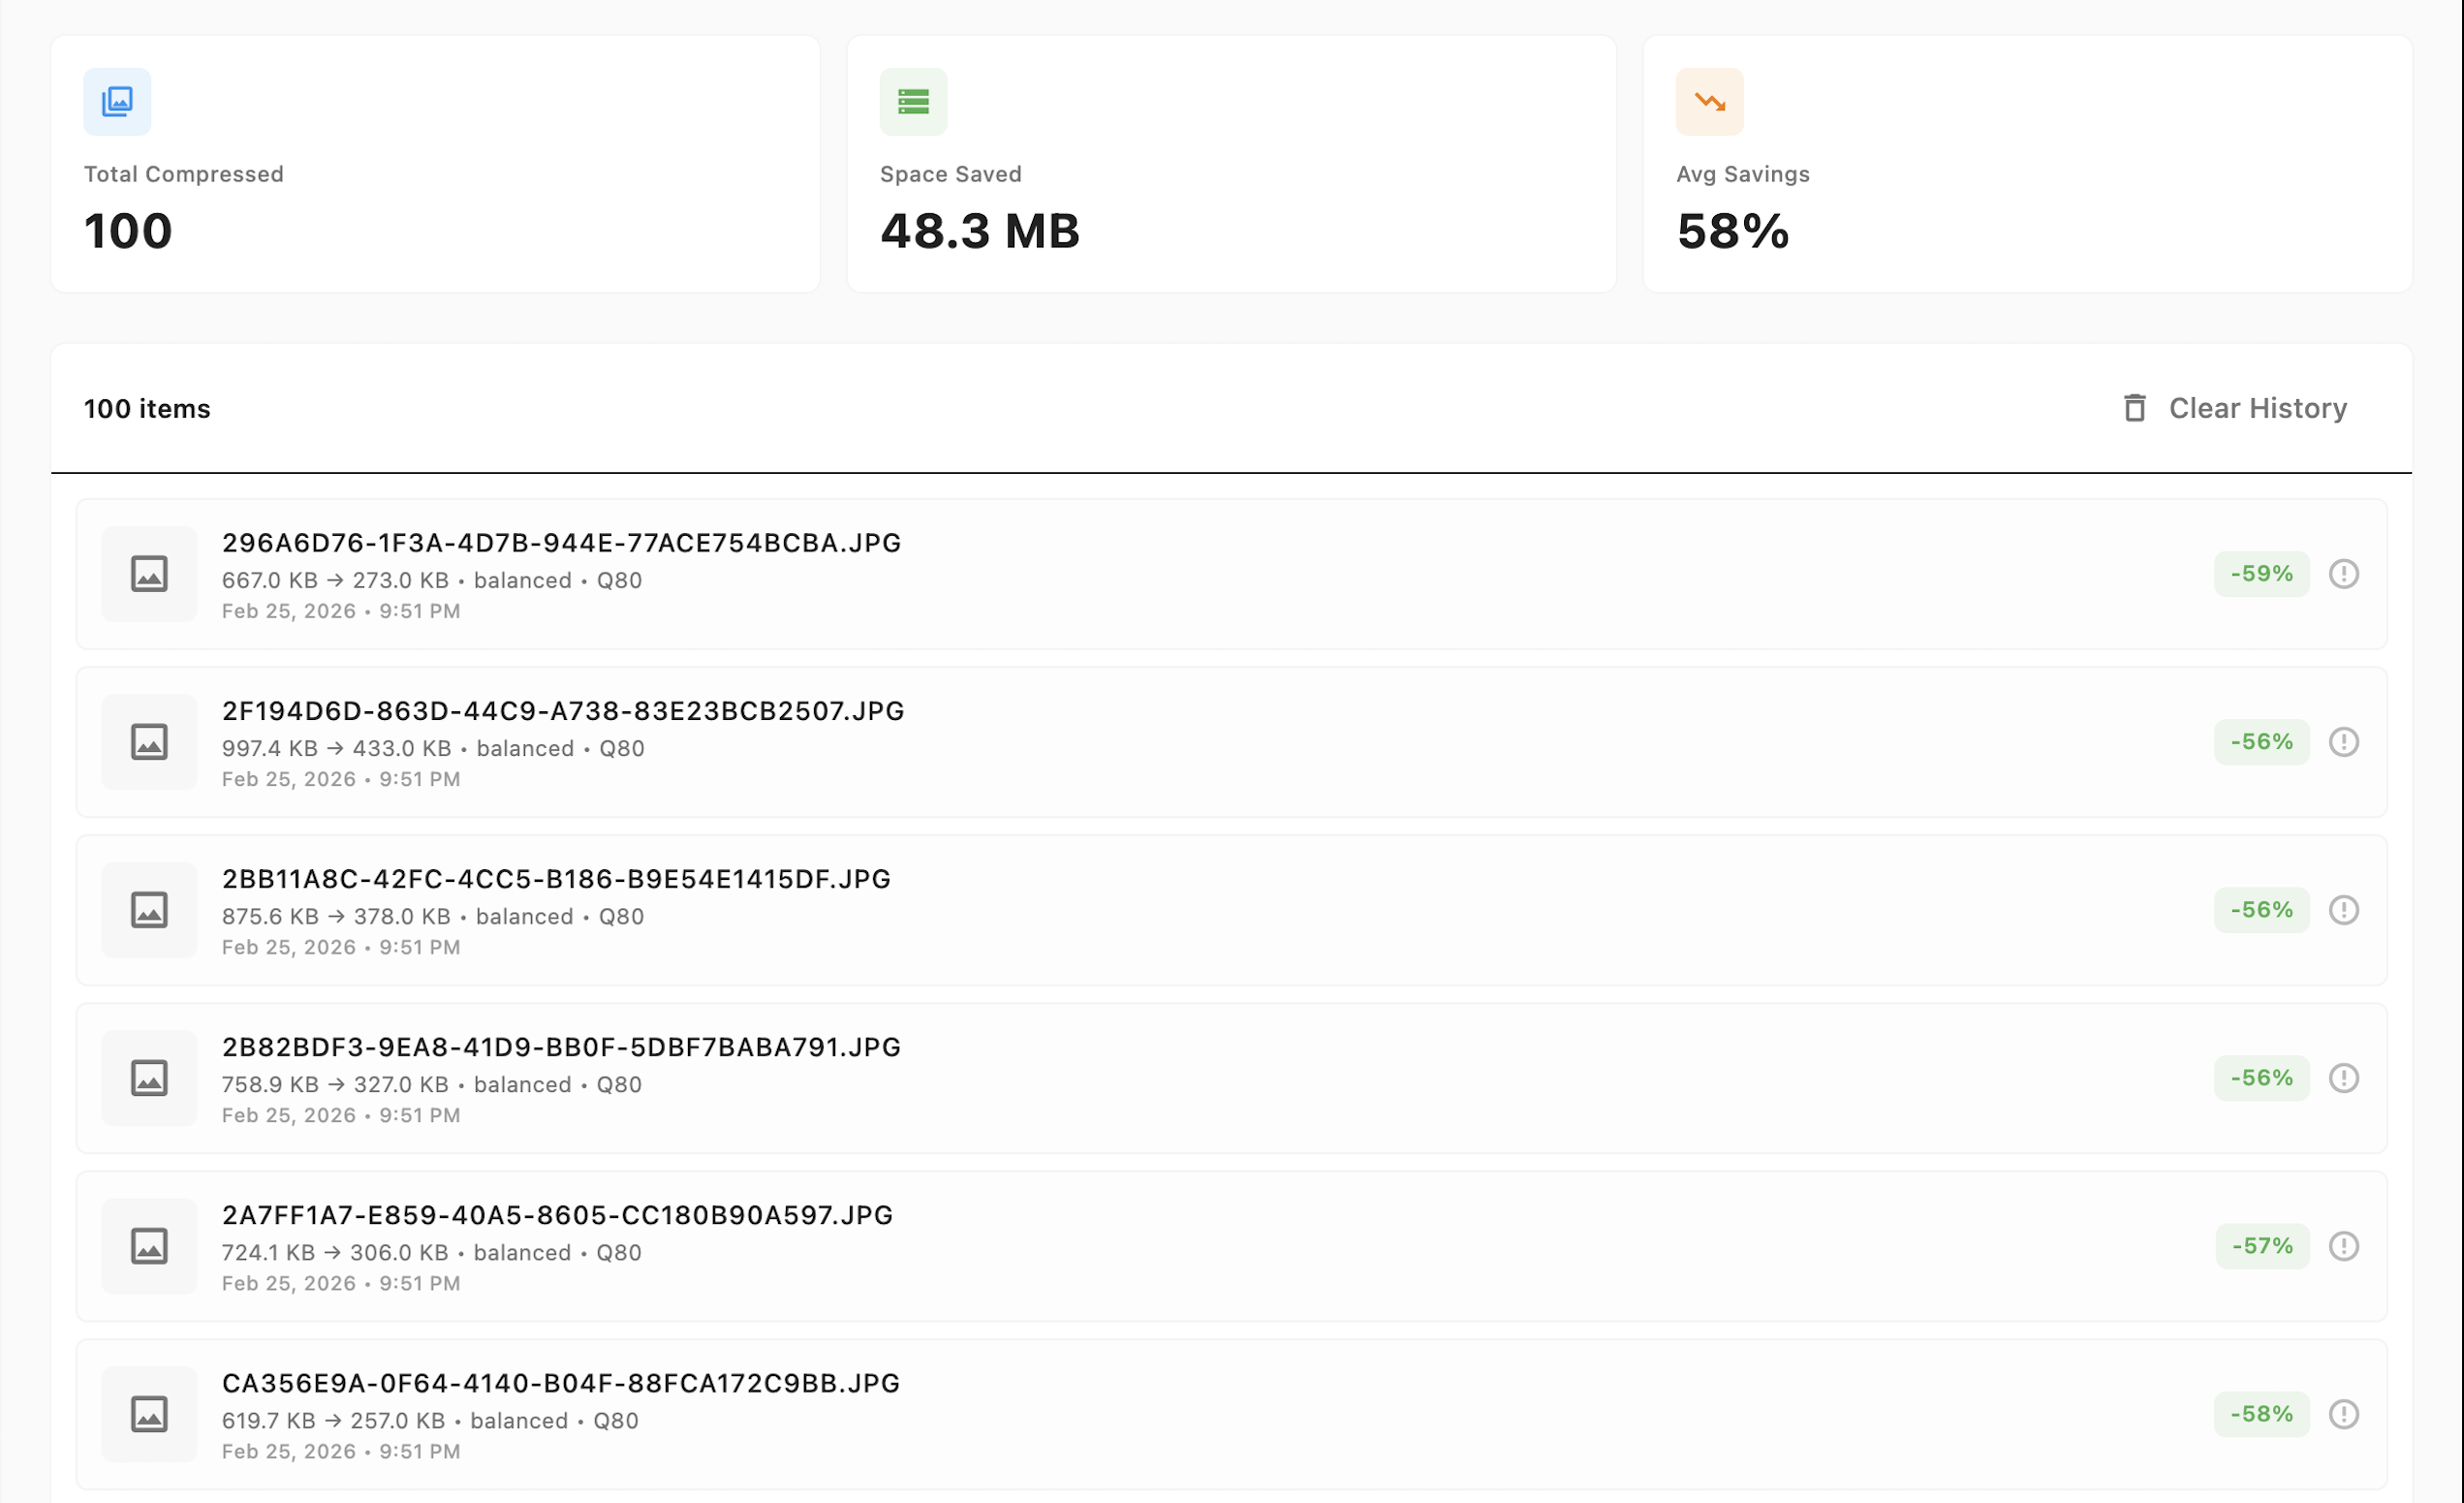Click the info icon on CA356E9A entry

(2345, 1414)
